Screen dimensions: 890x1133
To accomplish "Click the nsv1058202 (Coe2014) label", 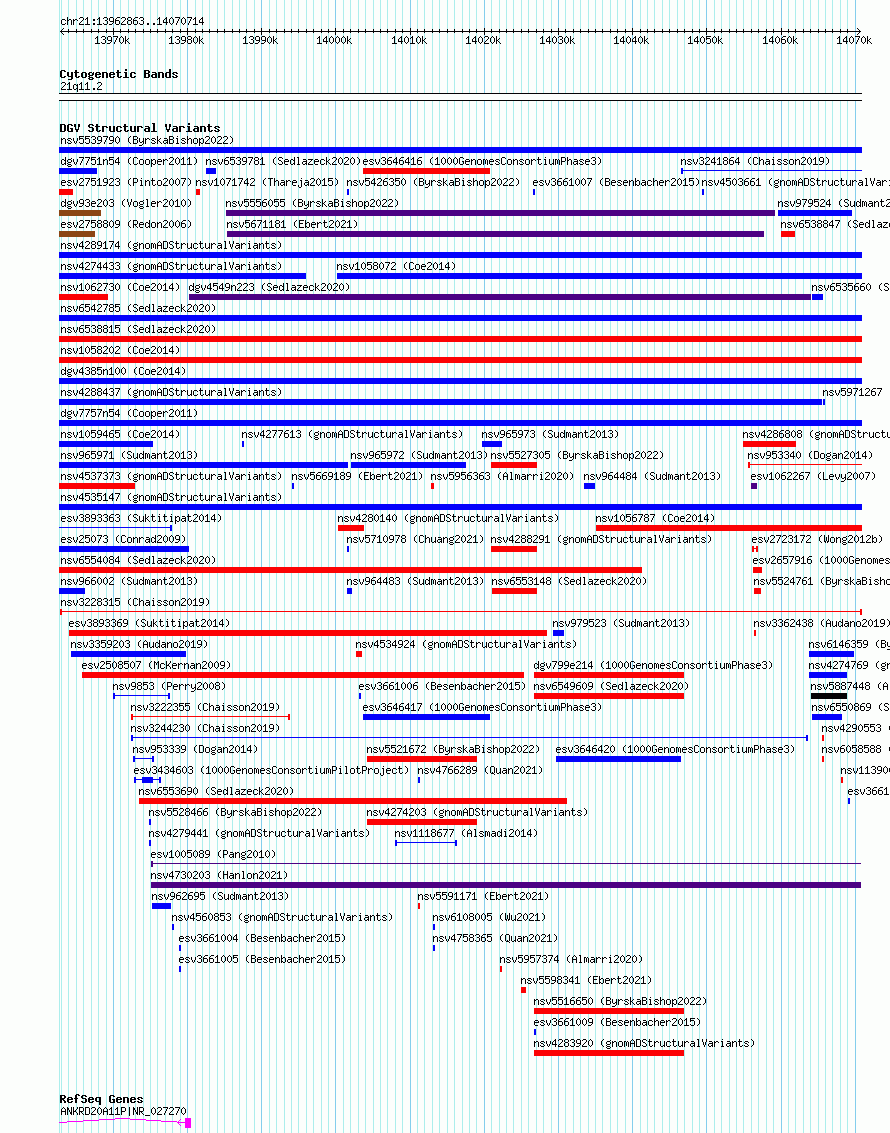I will [x=120, y=350].
